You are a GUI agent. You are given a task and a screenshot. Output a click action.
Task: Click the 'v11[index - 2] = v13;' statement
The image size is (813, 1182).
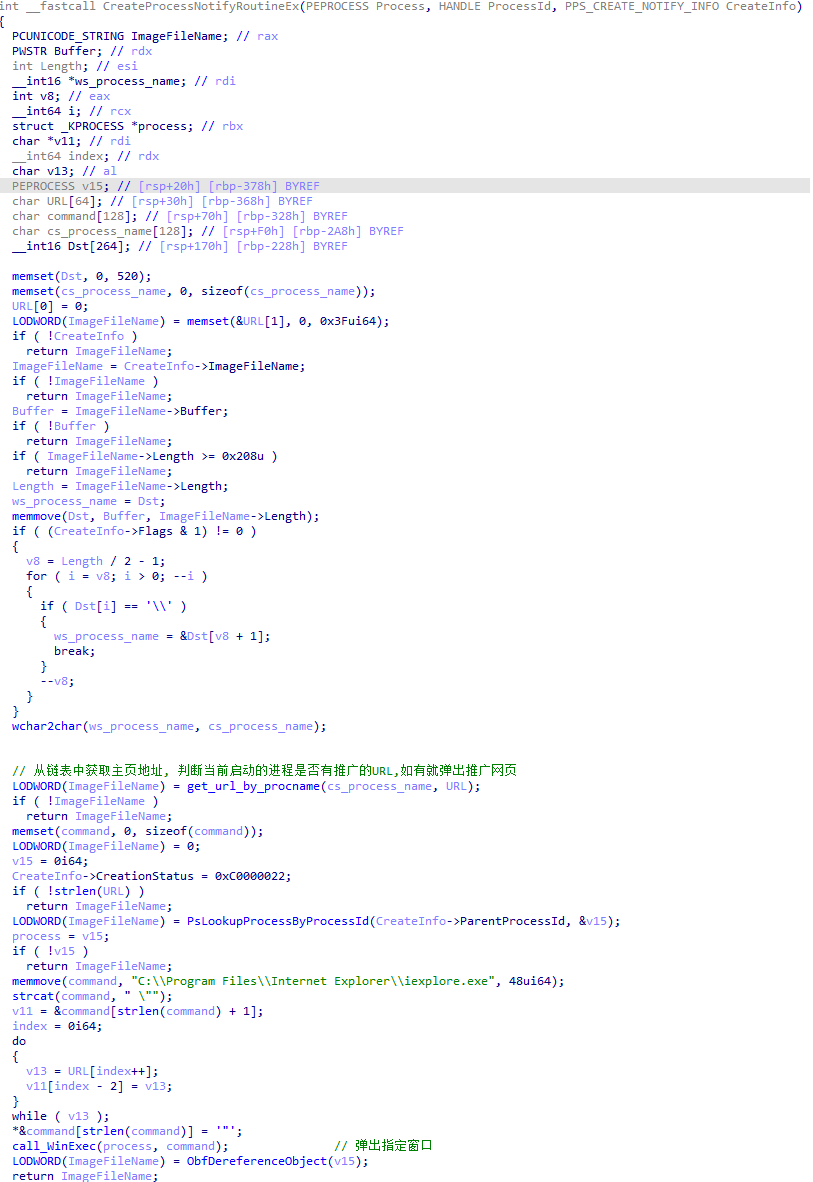coord(99,1086)
